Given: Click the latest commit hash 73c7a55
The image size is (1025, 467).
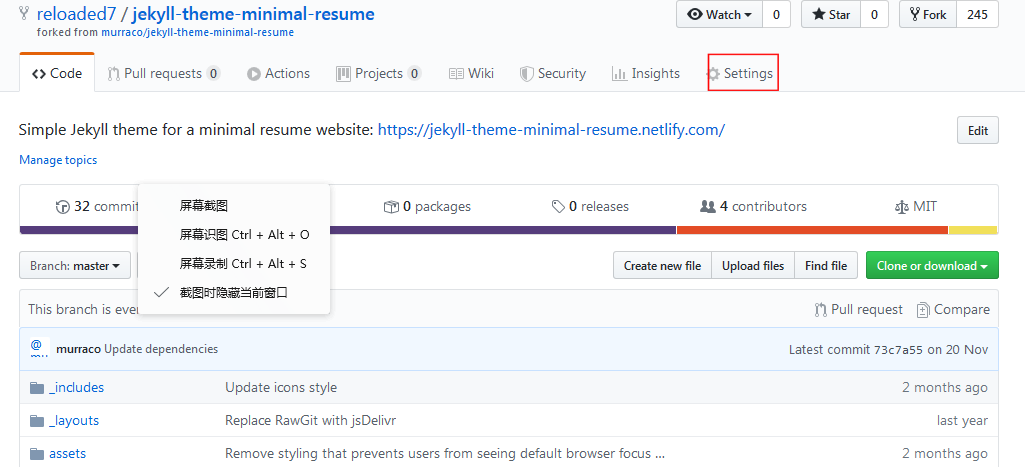Looking at the screenshot, I should pos(898,349).
